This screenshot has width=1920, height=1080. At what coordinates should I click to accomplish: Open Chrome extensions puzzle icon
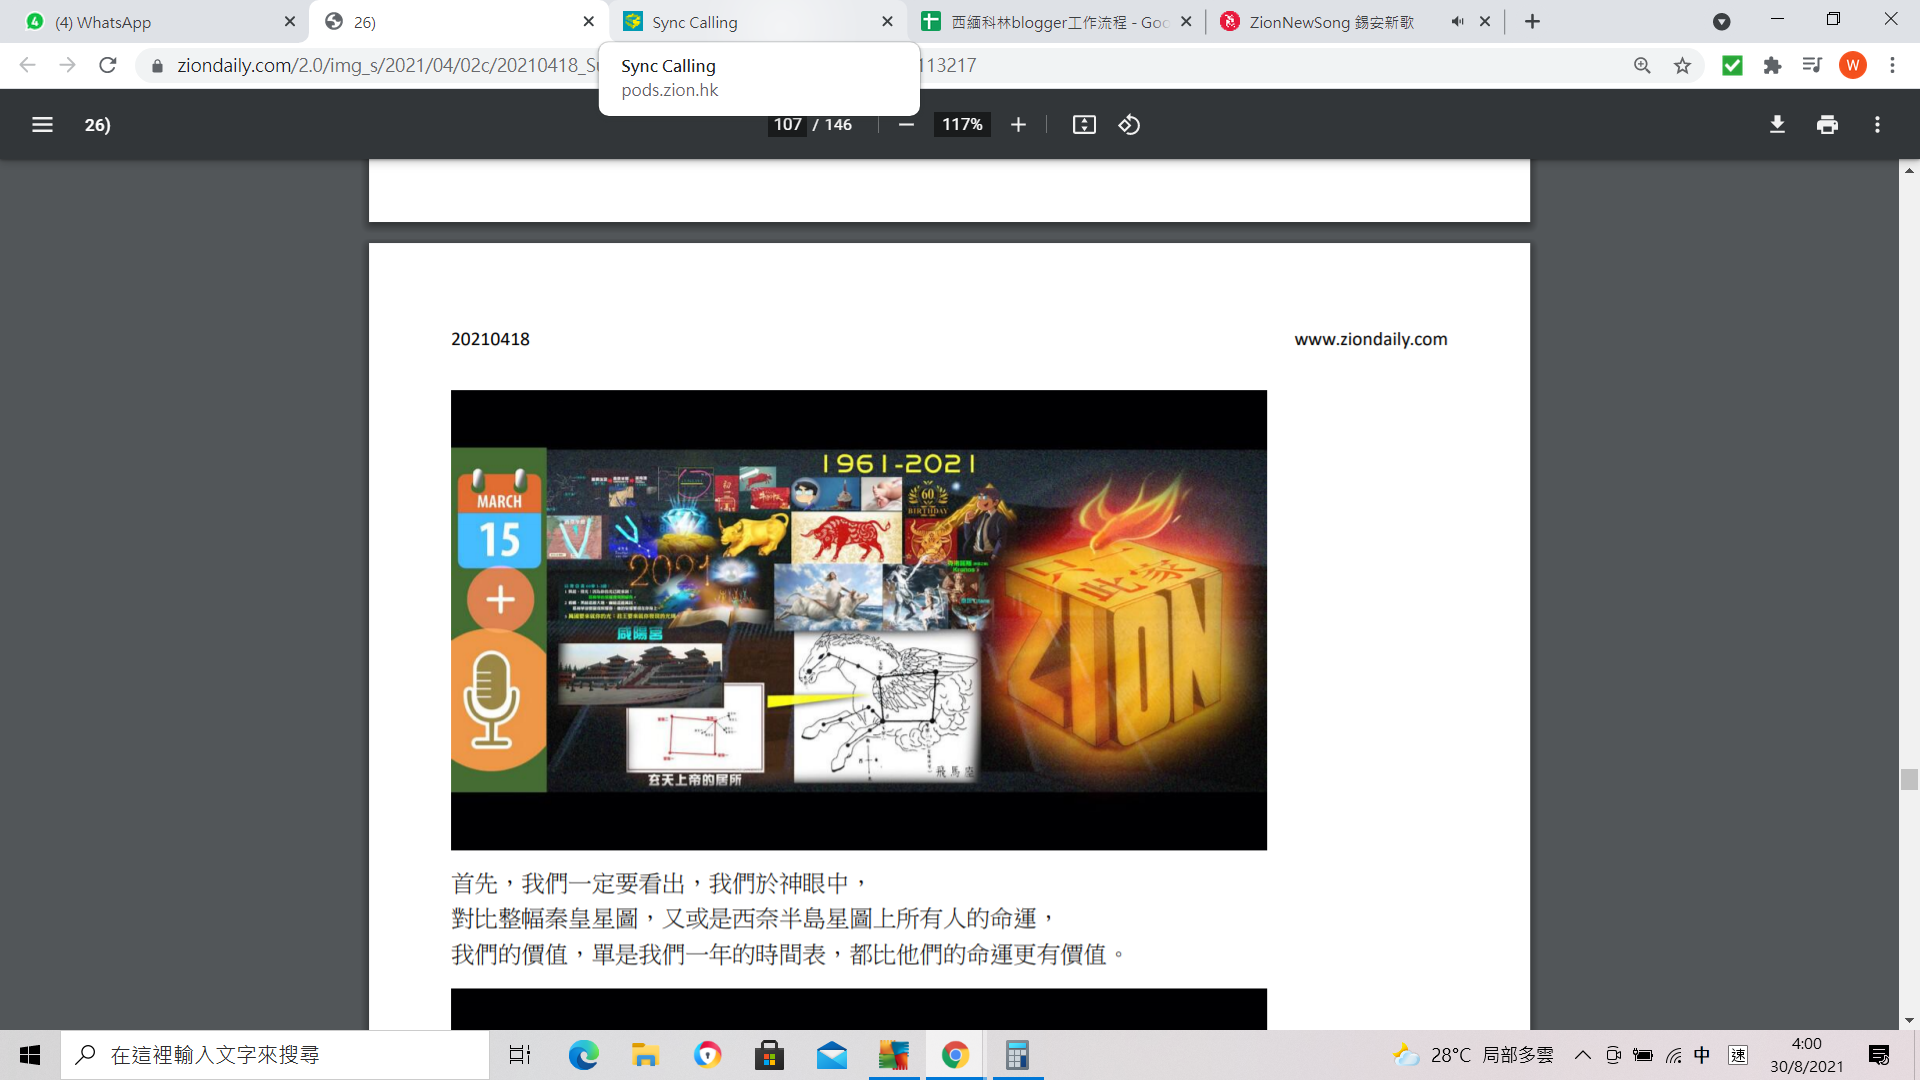[x=1772, y=65]
